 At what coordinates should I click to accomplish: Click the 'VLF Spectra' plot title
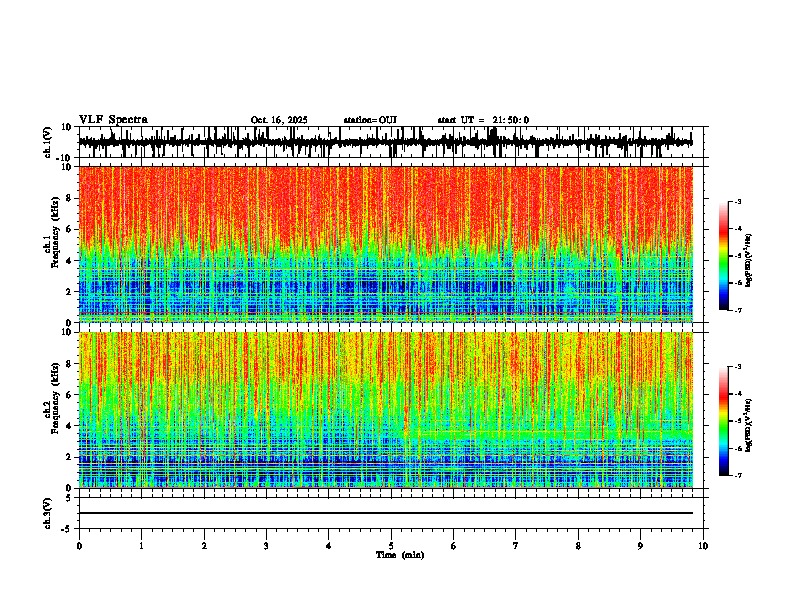(x=113, y=120)
